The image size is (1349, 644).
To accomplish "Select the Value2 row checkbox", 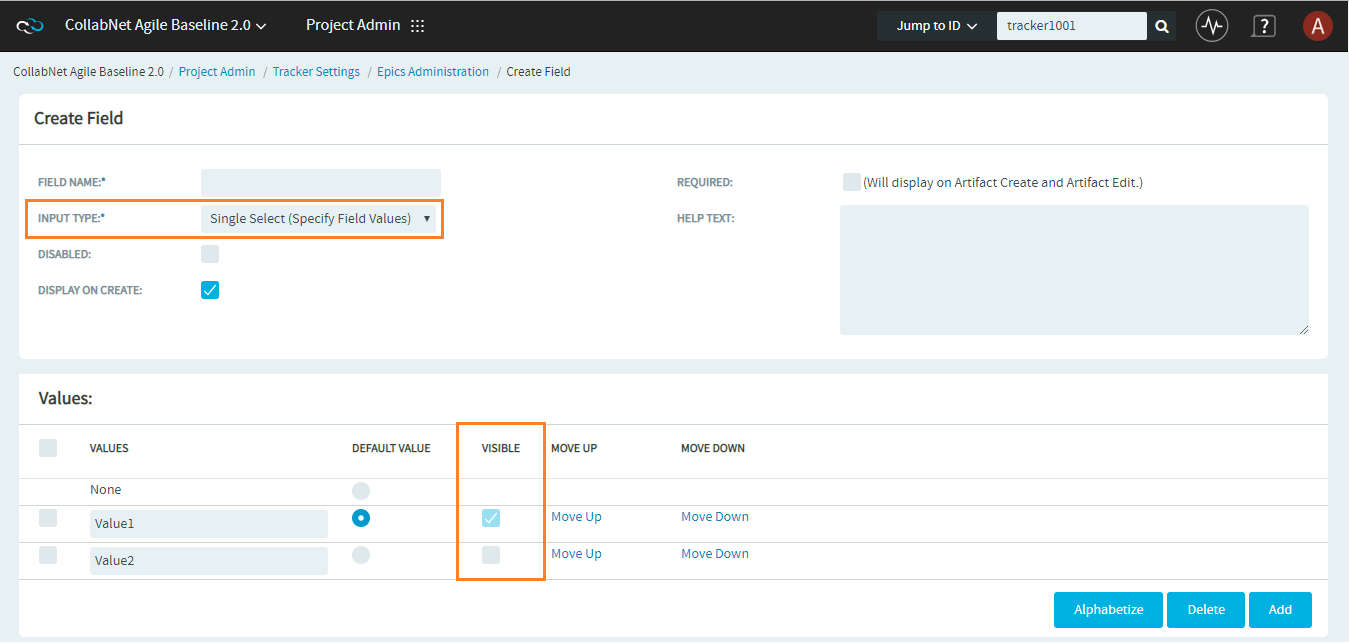I will pos(48,555).
